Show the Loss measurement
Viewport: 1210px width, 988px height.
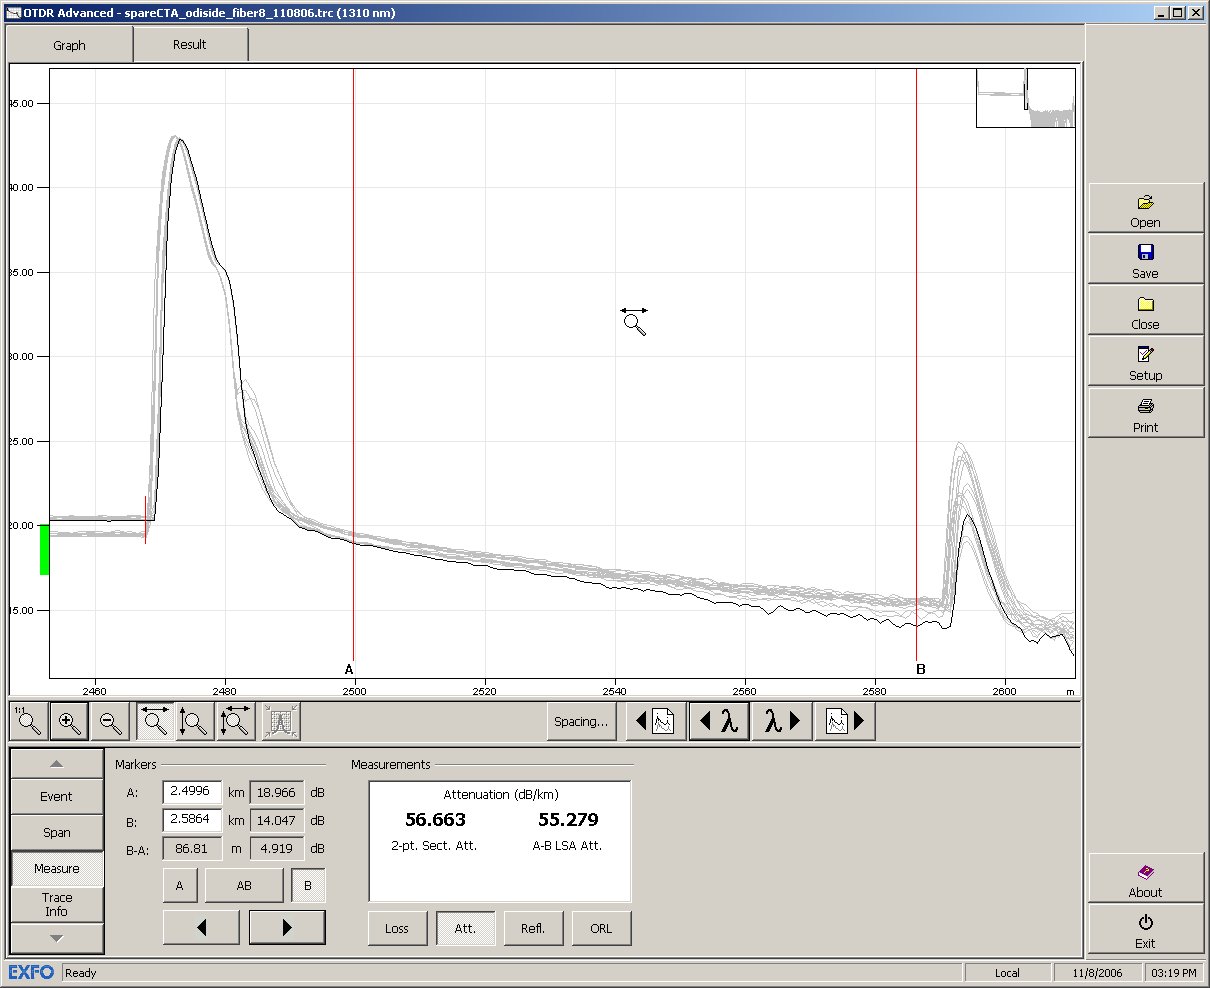pyautogui.click(x=397, y=928)
